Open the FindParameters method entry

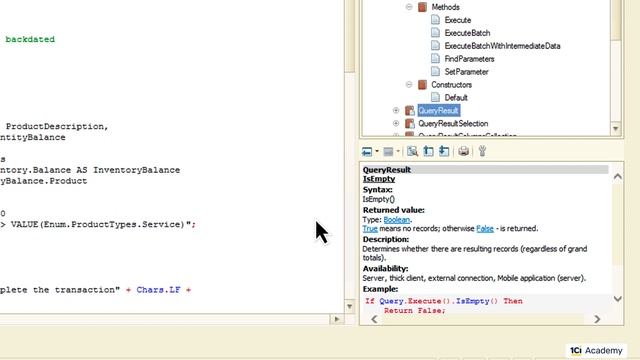(x=469, y=59)
